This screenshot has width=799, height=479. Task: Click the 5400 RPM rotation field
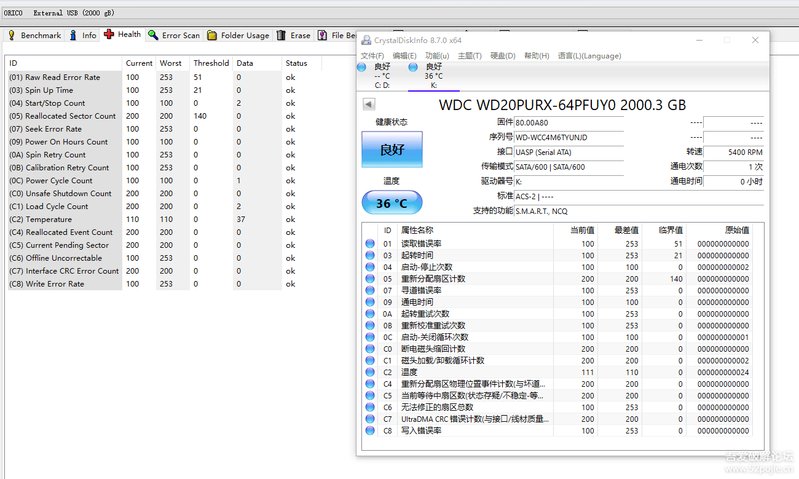click(x=733, y=152)
